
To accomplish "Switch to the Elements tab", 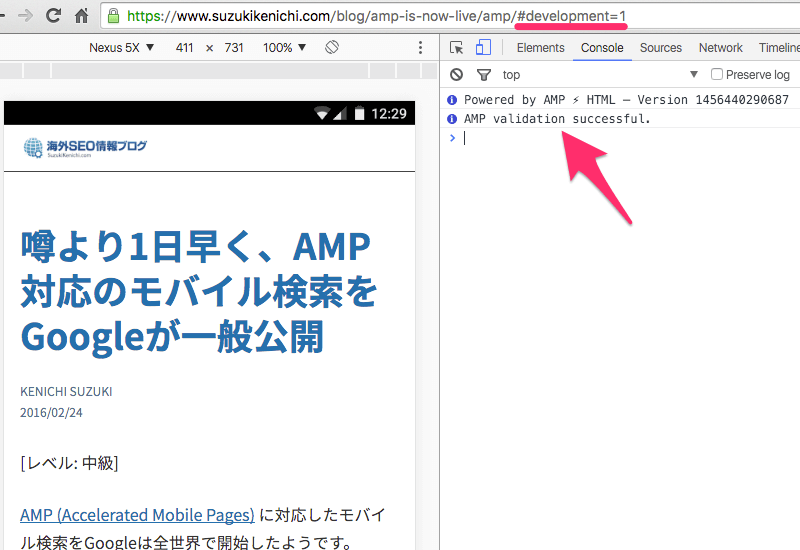I will coord(540,47).
